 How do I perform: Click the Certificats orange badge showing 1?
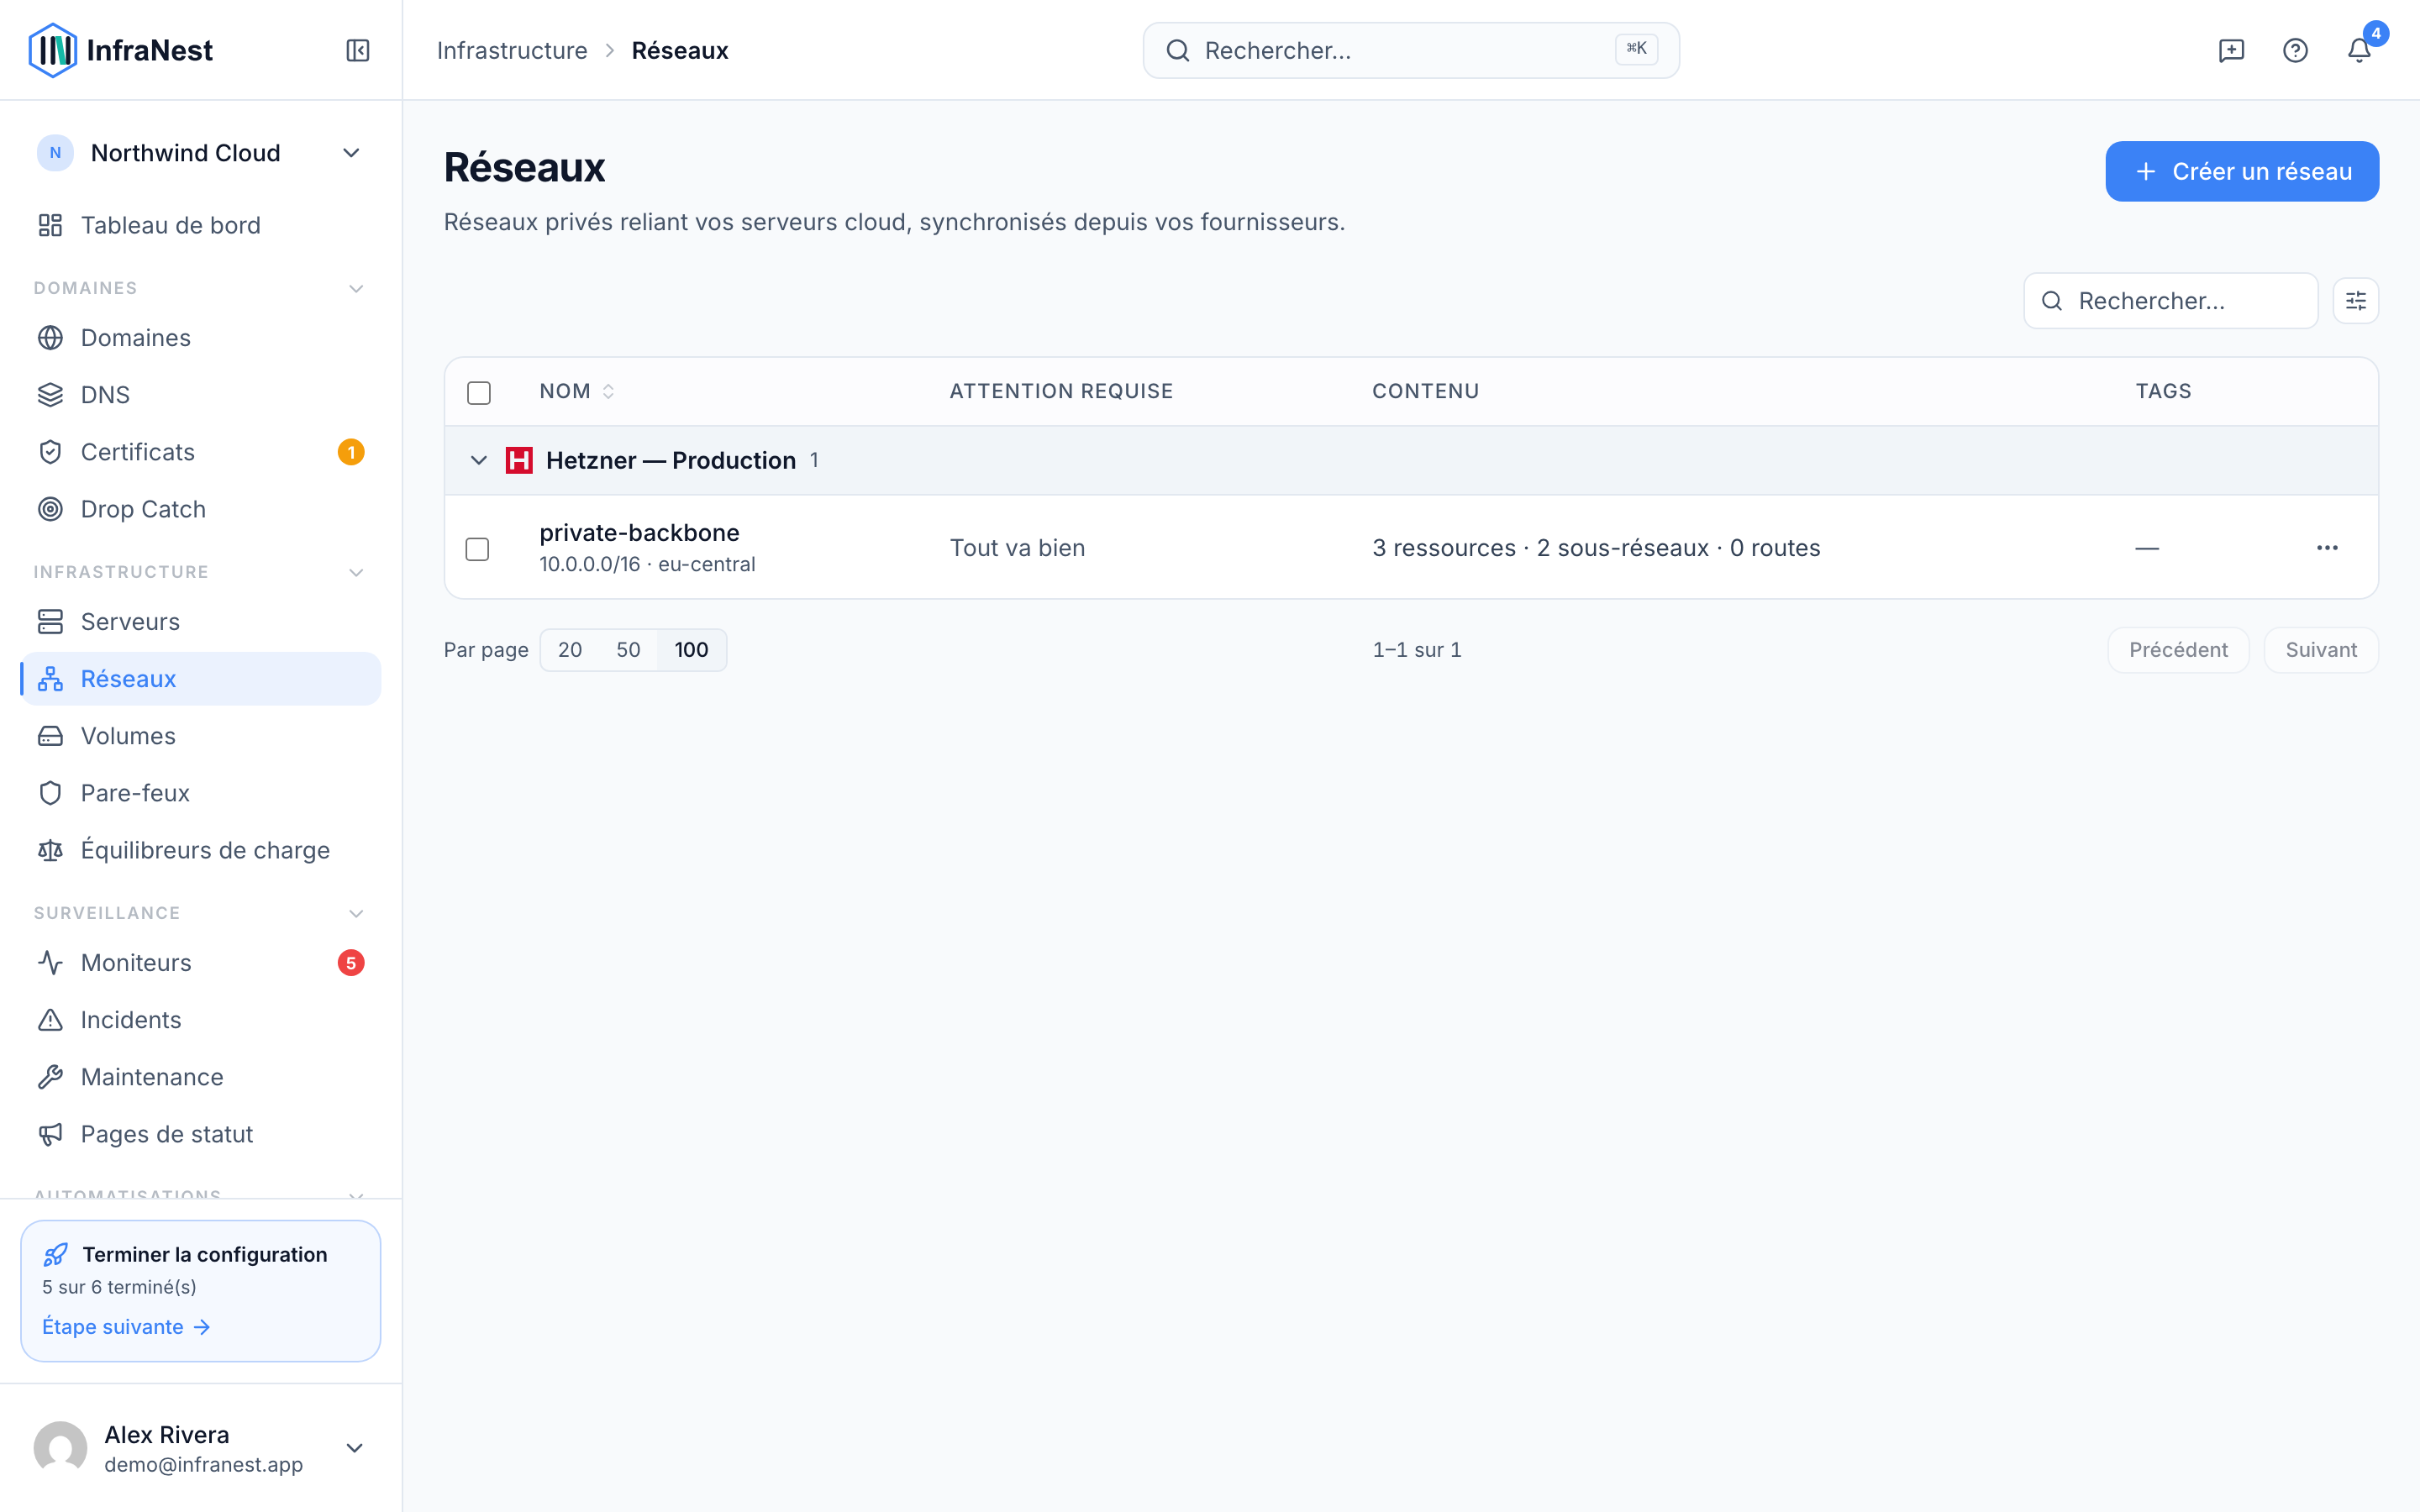(351, 452)
